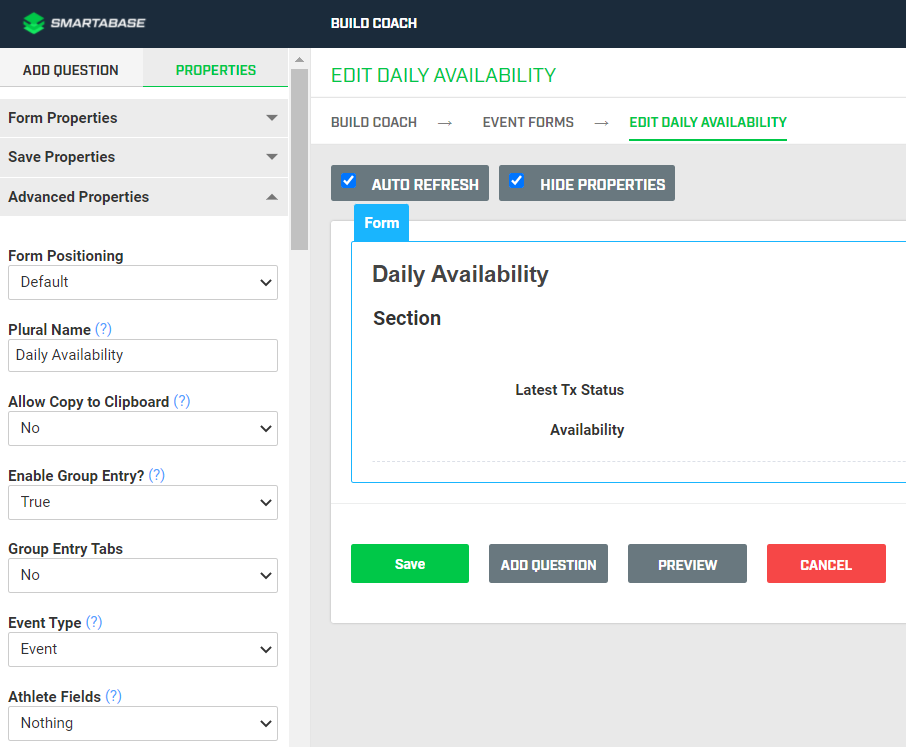Switch to the Add Question tab
Image resolution: width=906 pixels, height=747 pixels.
point(71,70)
